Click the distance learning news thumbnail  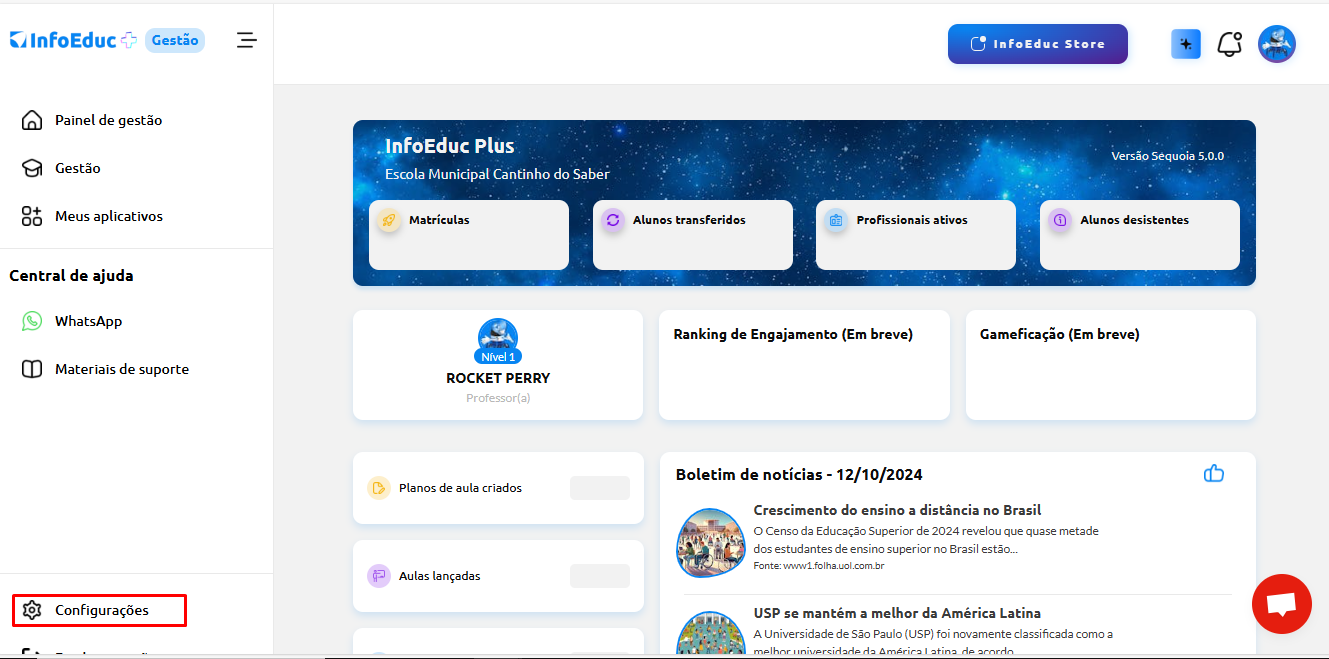[x=711, y=543]
